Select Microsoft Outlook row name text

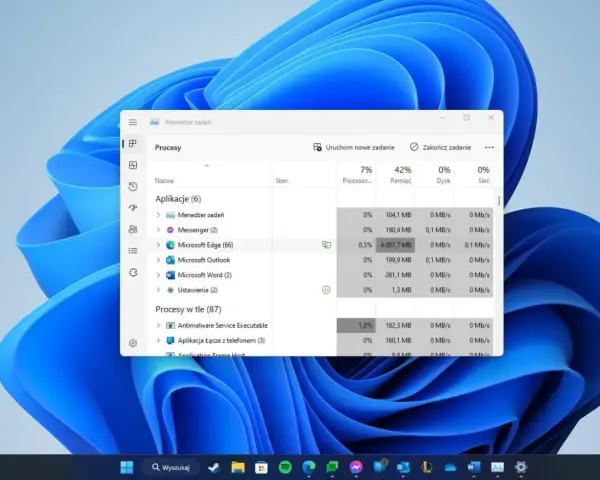pos(204,260)
